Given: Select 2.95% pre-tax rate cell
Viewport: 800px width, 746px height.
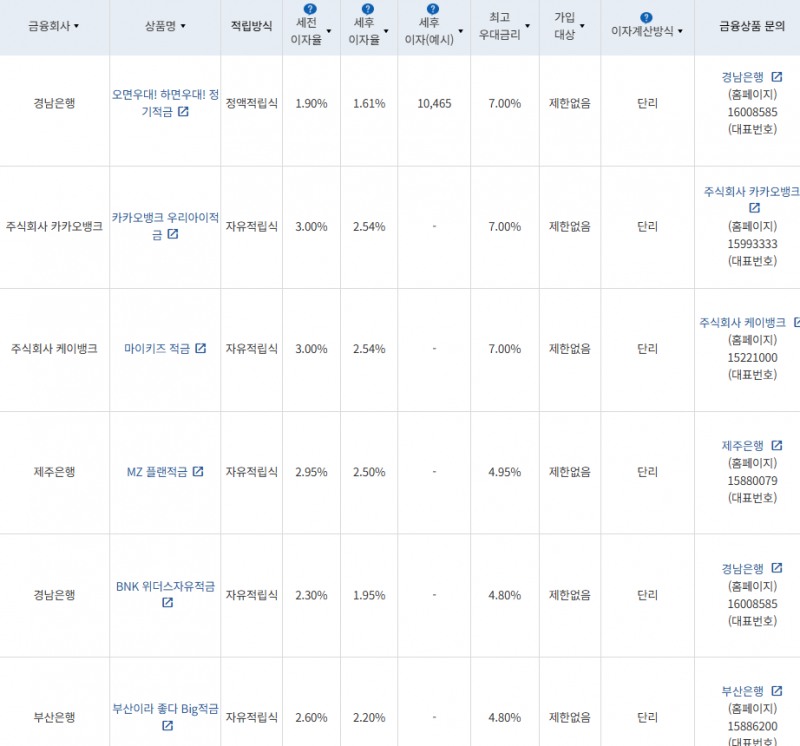Looking at the screenshot, I should [x=311, y=472].
